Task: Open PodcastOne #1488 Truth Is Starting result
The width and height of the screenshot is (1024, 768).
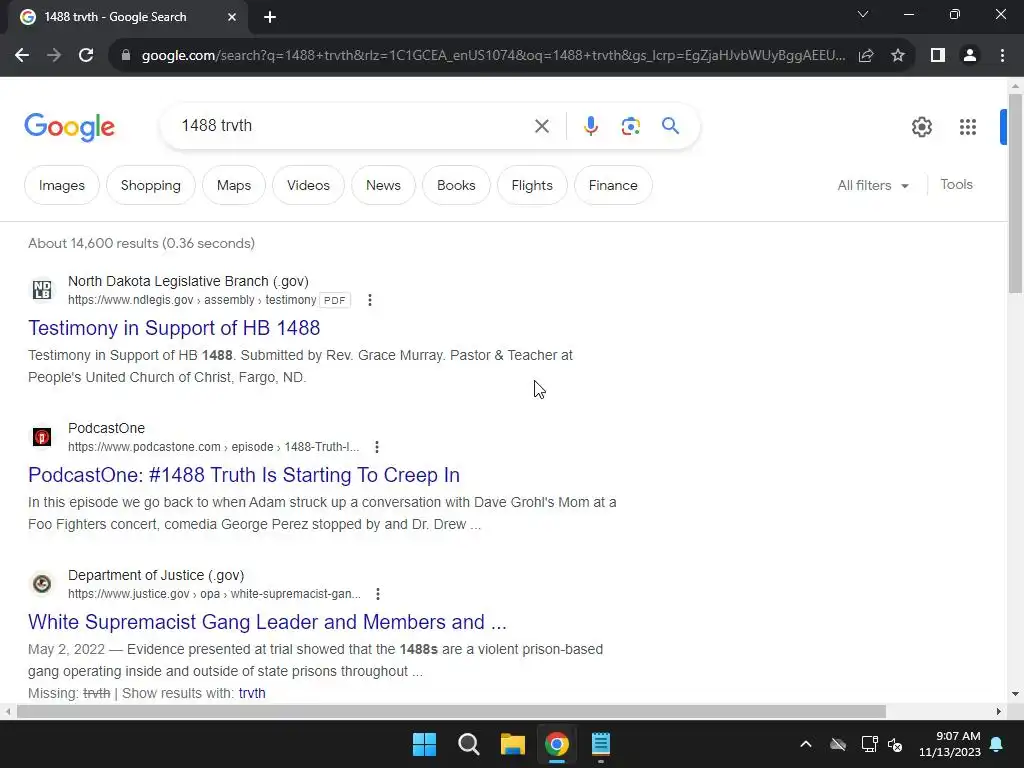Action: pyautogui.click(x=244, y=475)
